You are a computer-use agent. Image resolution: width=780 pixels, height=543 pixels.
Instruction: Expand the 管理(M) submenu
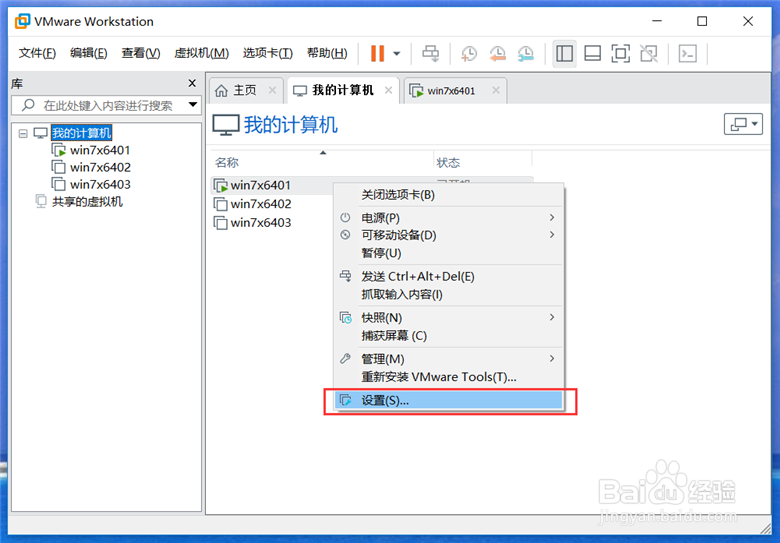449,359
